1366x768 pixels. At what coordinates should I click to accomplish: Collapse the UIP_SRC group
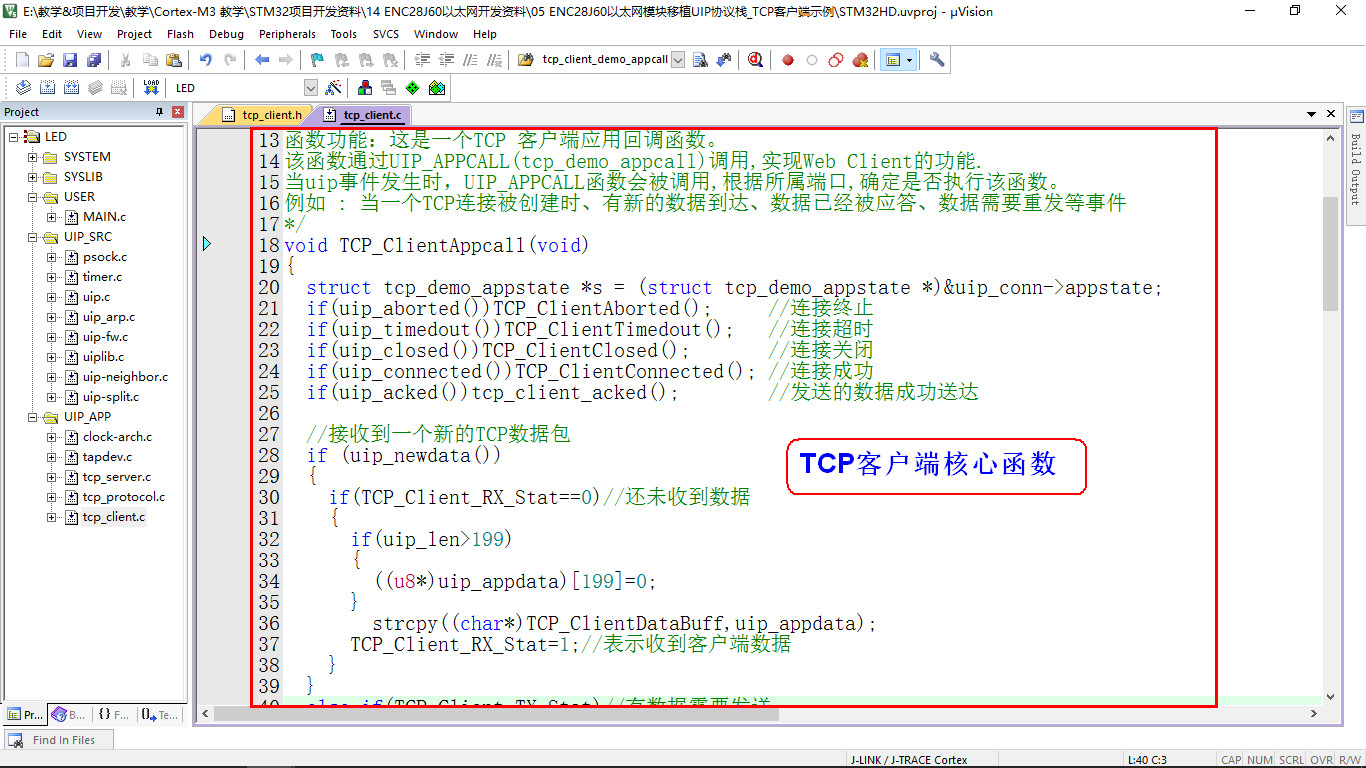[x=33, y=237]
